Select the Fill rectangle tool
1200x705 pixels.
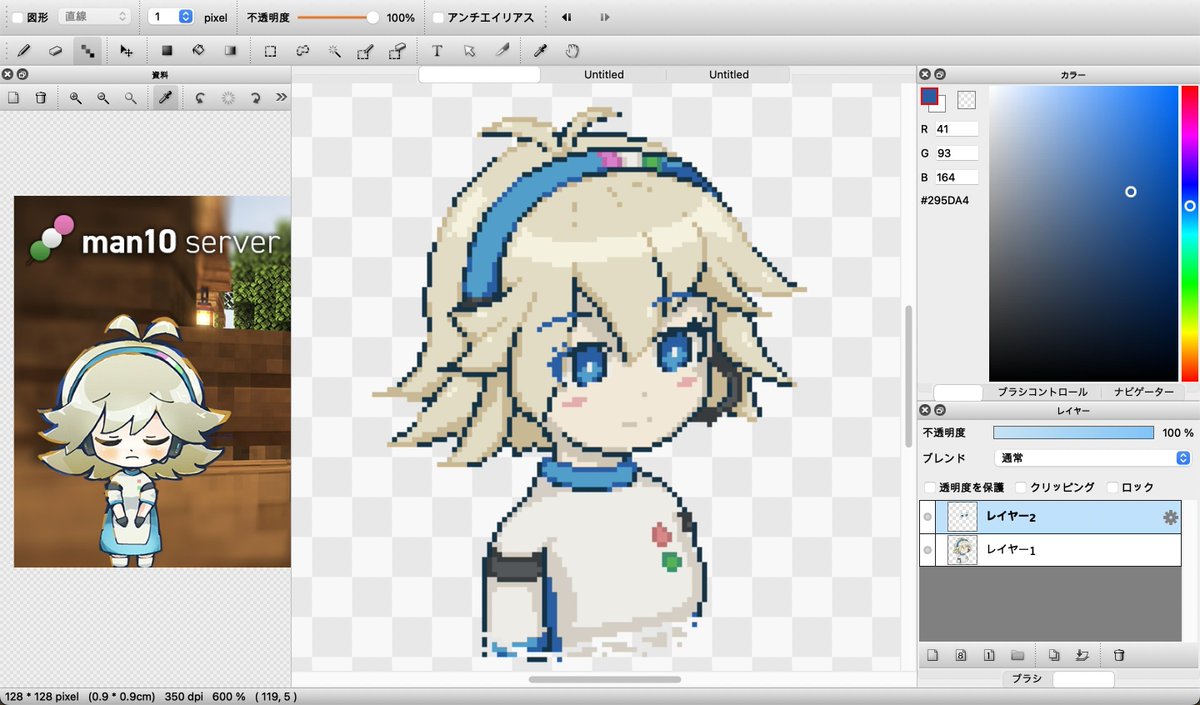point(167,50)
